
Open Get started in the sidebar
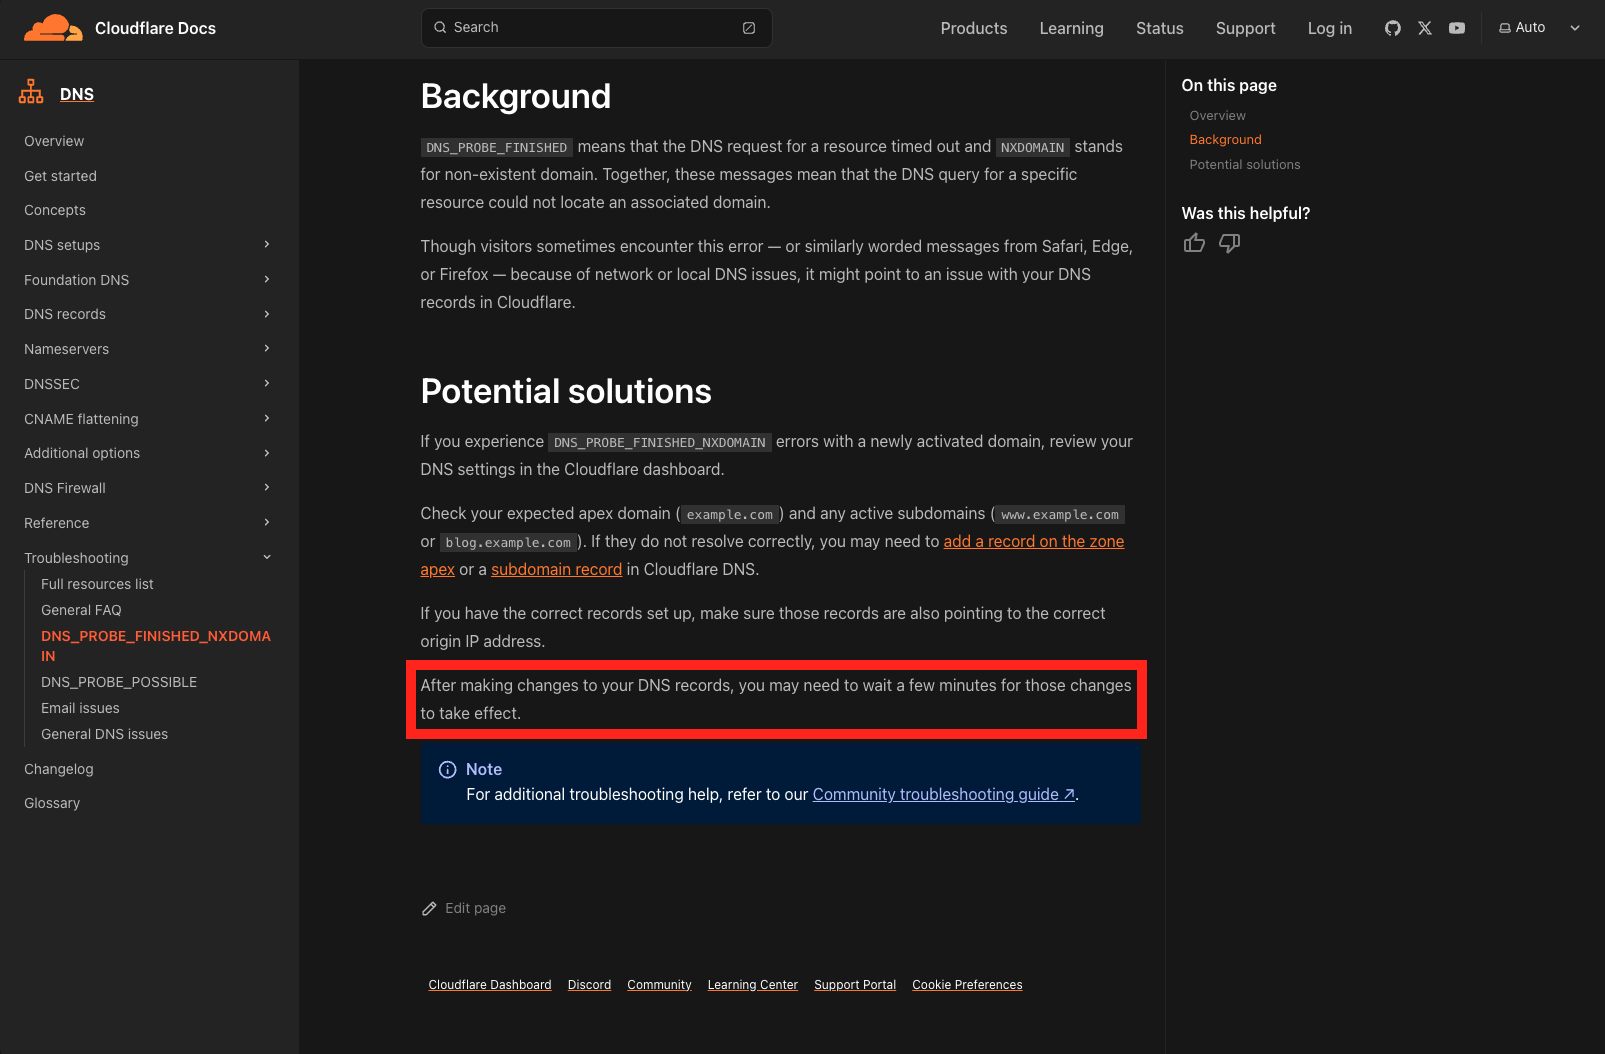tap(60, 176)
